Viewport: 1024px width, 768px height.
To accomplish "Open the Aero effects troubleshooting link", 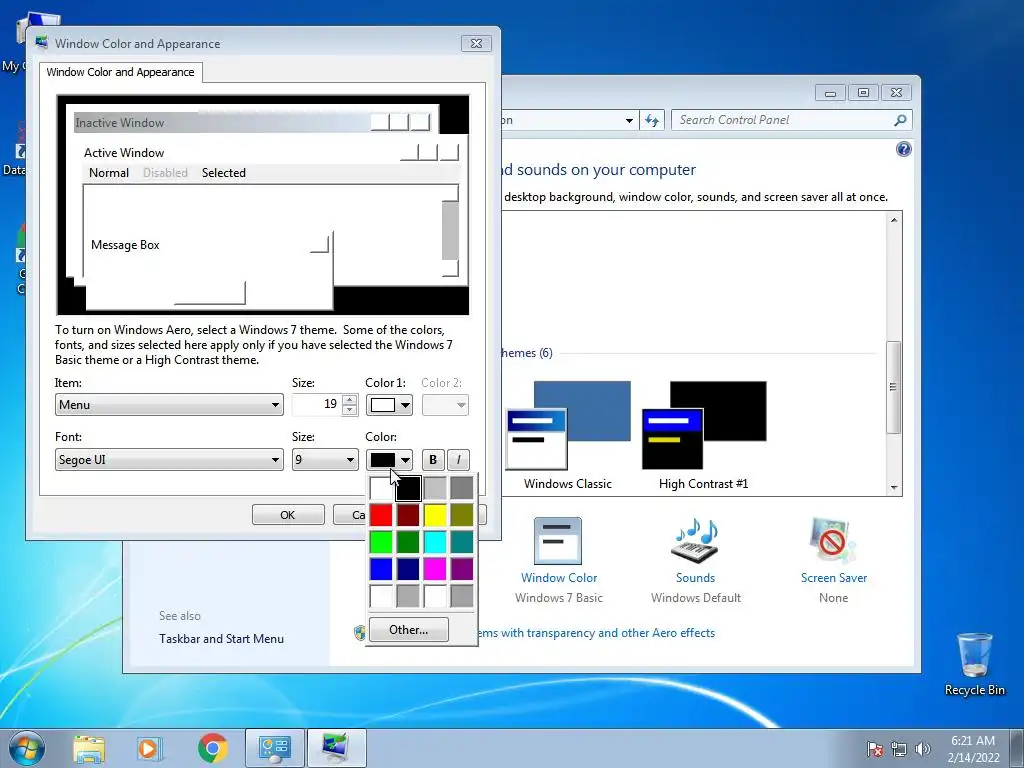I will pos(594,633).
